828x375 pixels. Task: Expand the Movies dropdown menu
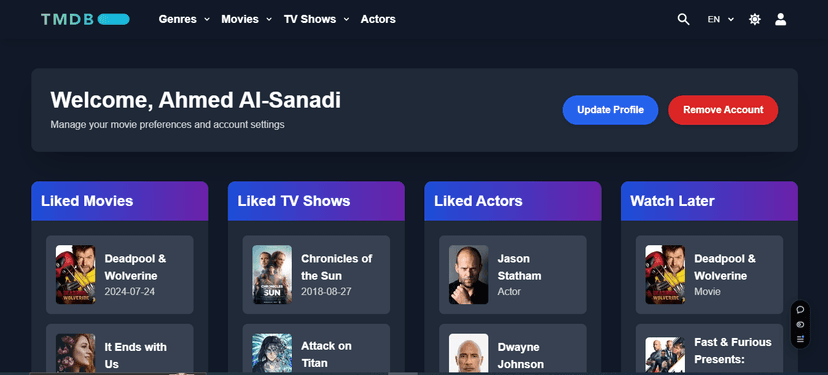point(247,20)
